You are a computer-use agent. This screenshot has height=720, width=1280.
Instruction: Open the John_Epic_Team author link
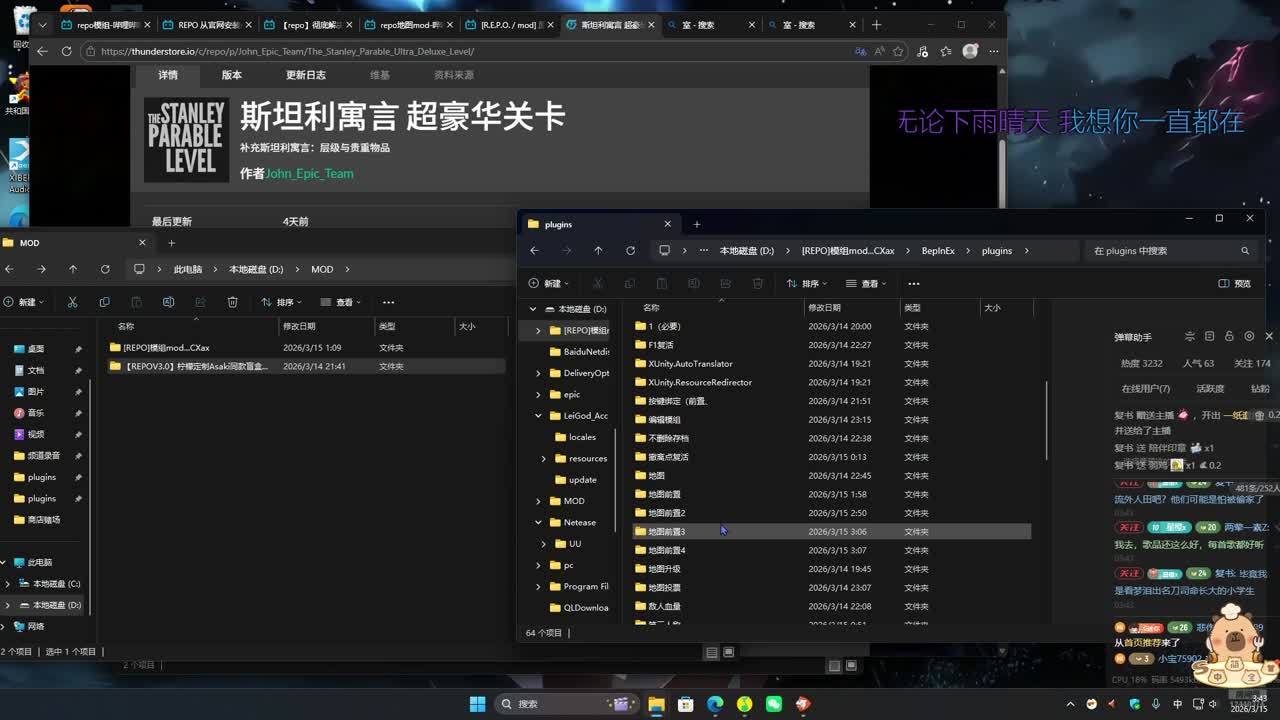tap(309, 173)
